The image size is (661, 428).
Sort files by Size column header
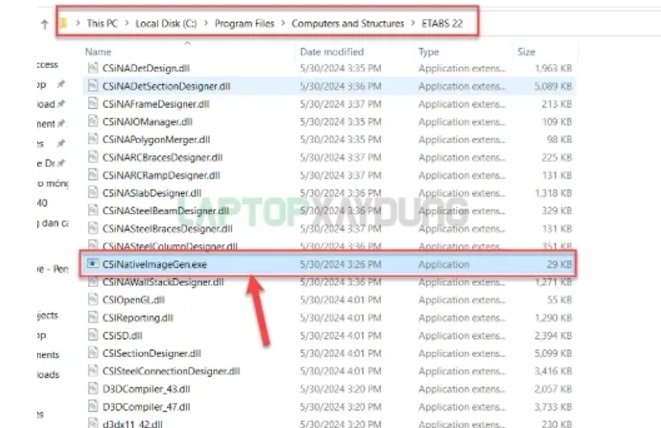(526, 52)
